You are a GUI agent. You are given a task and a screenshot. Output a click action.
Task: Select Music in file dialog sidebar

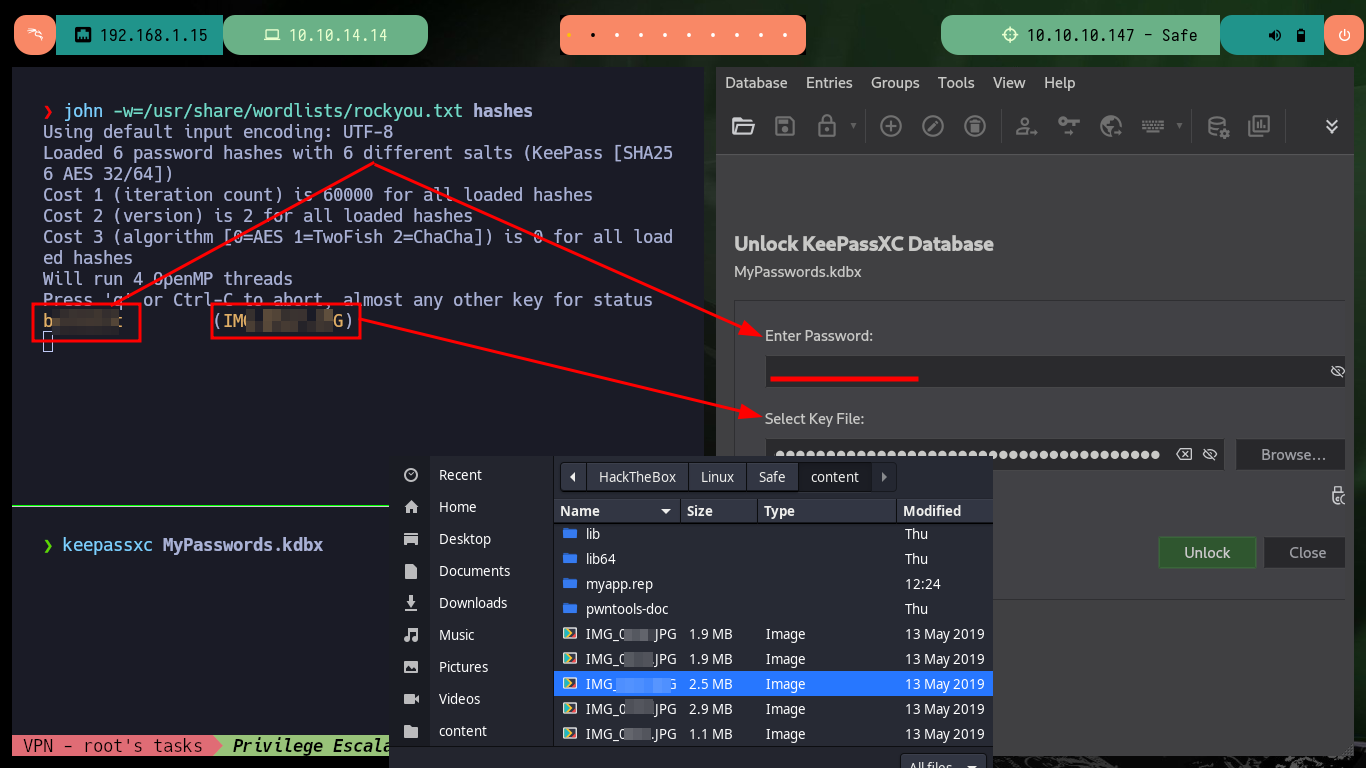tap(471, 635)
